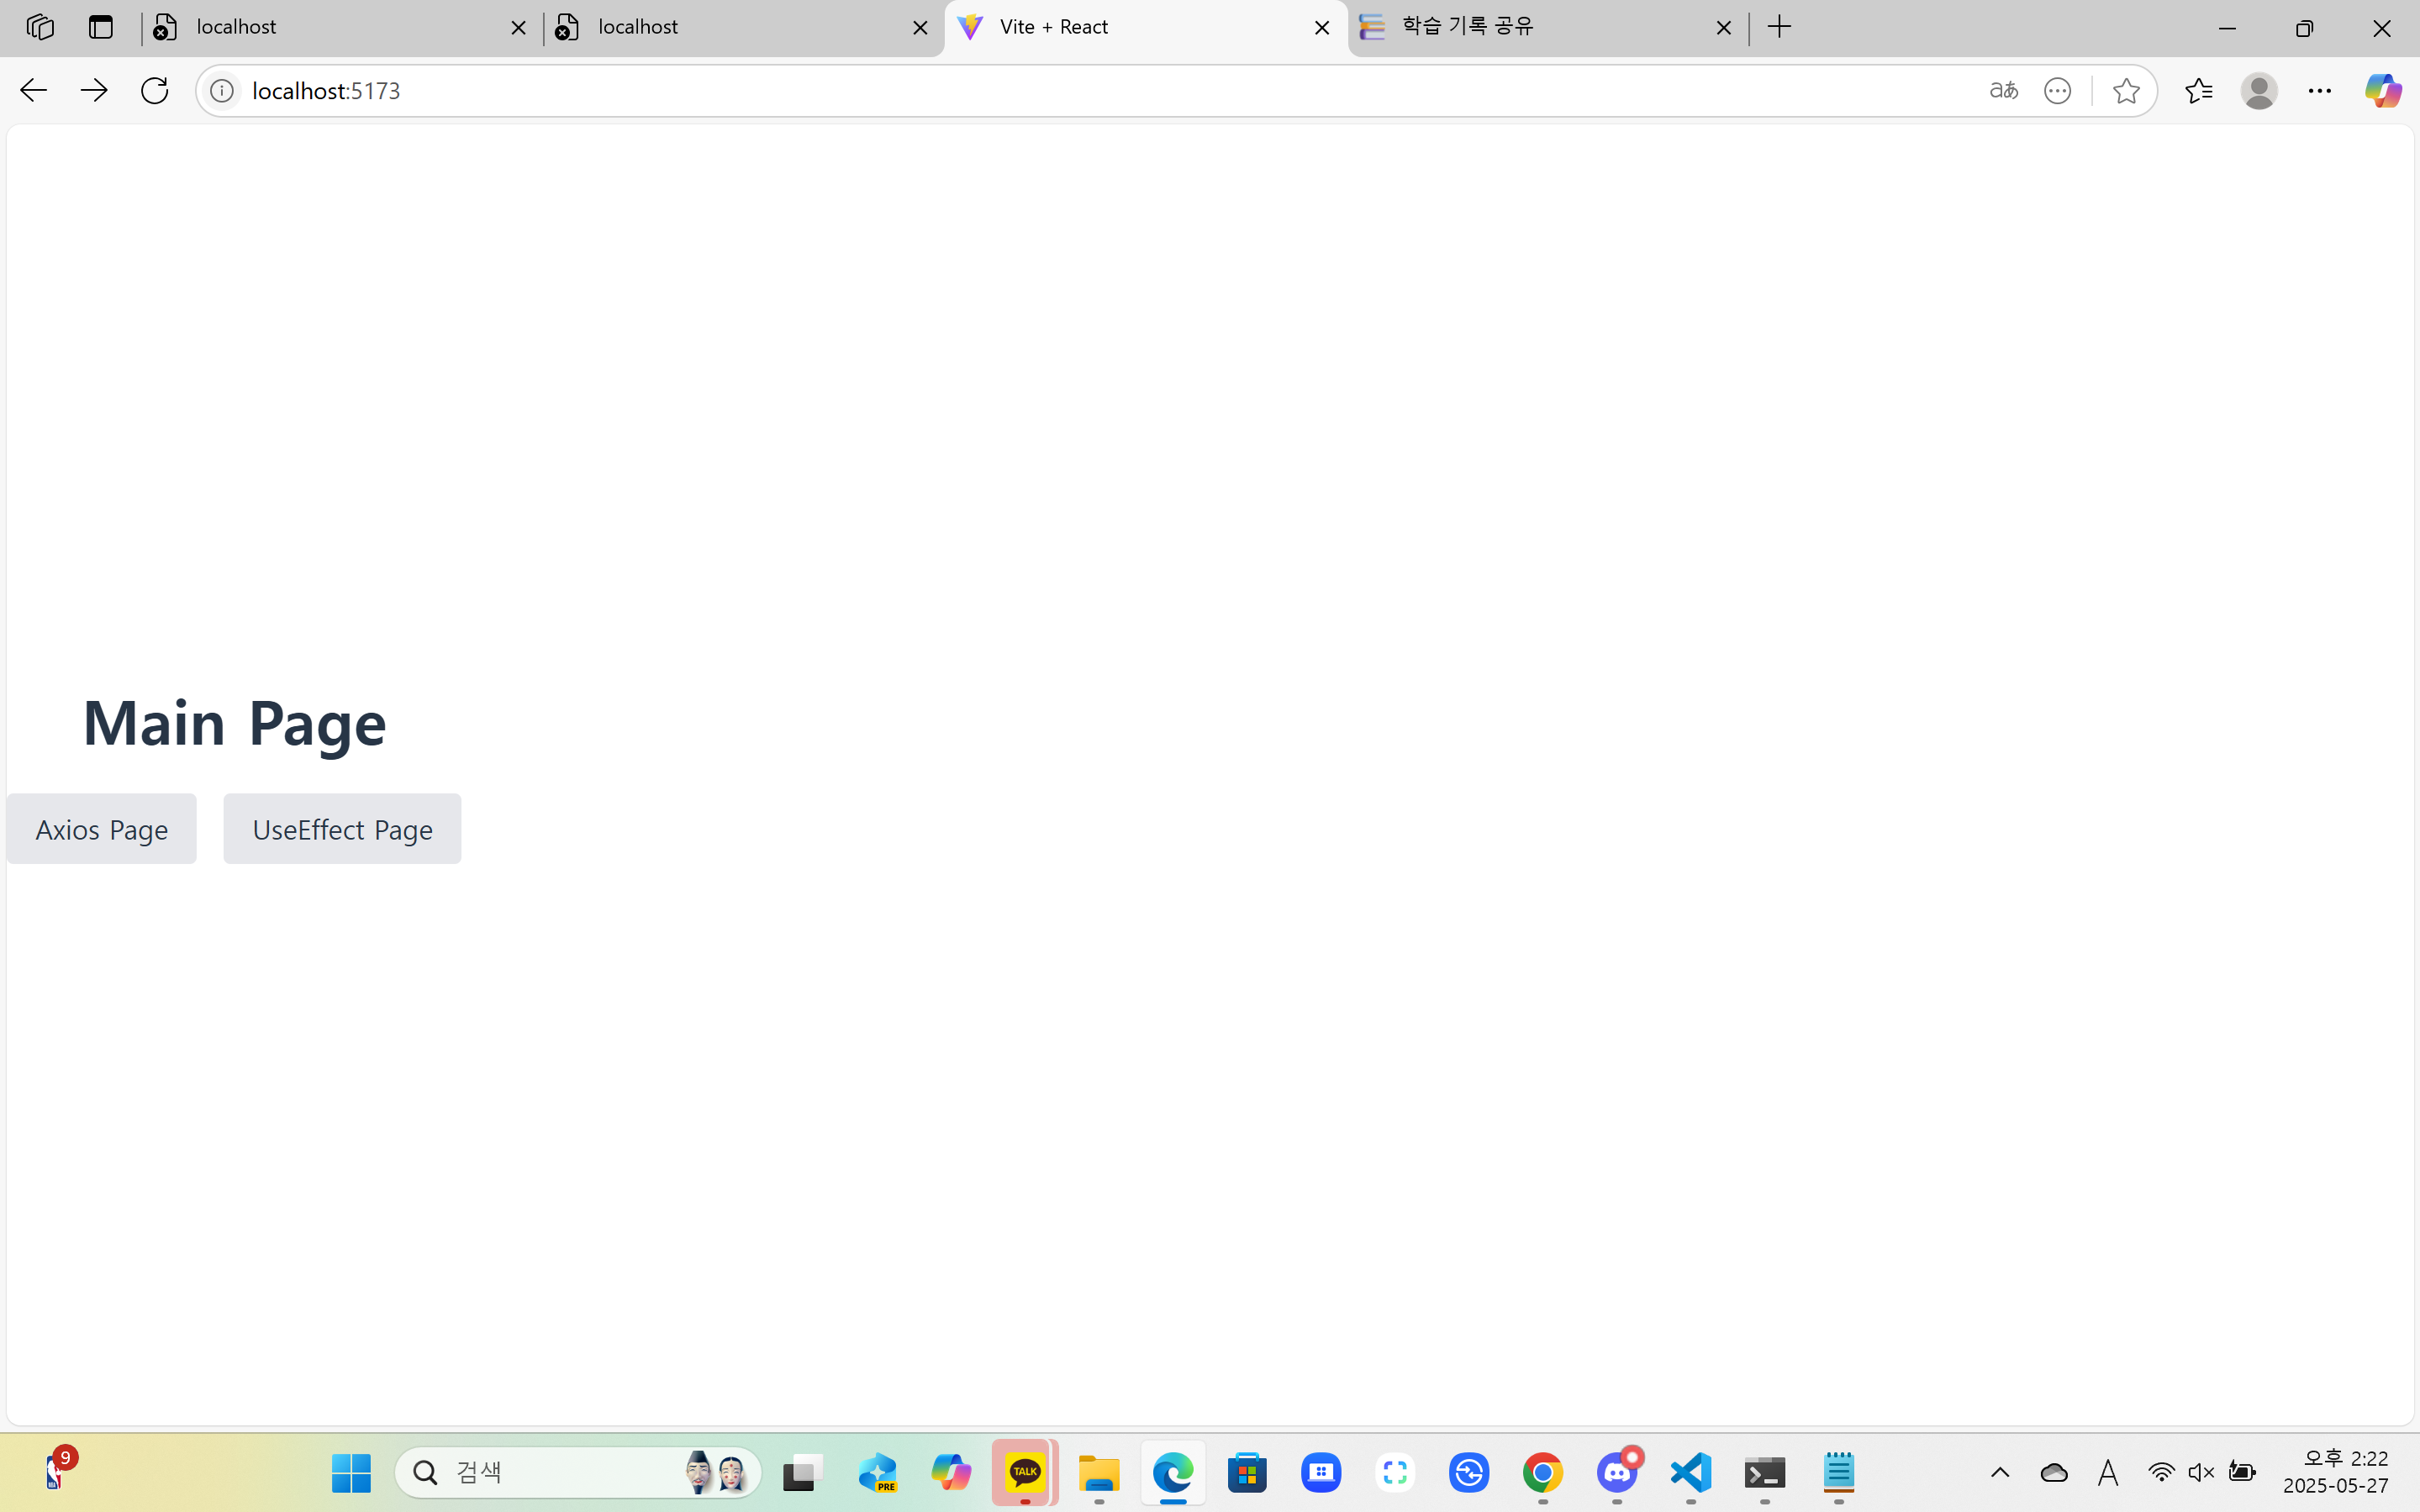Open the Axios Page button

click(101, 829)
